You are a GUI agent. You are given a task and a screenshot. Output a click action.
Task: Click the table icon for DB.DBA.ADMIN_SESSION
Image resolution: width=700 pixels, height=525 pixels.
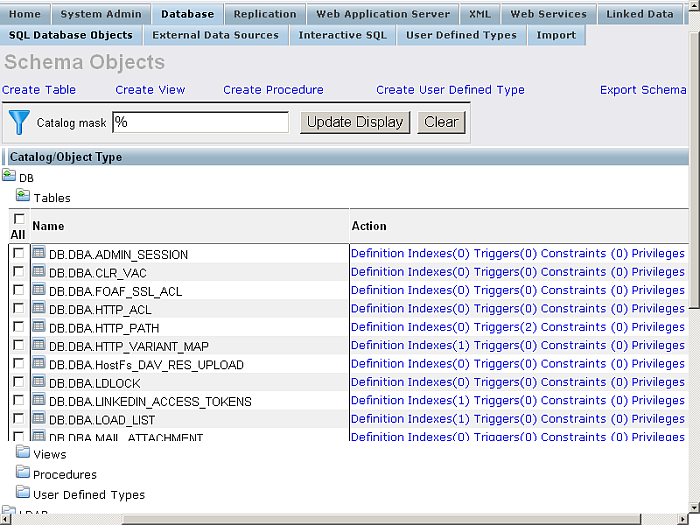(39, 253)
